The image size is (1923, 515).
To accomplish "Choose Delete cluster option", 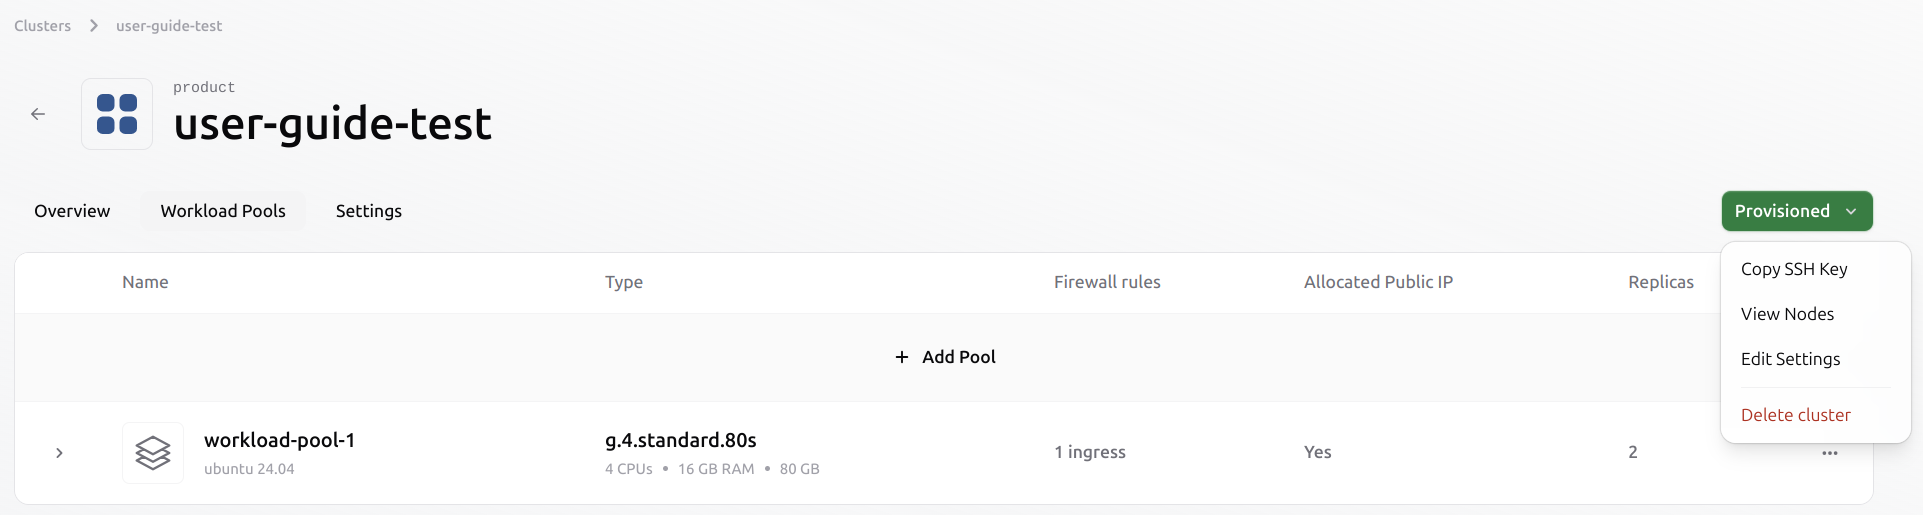I will coord(1795,415).
